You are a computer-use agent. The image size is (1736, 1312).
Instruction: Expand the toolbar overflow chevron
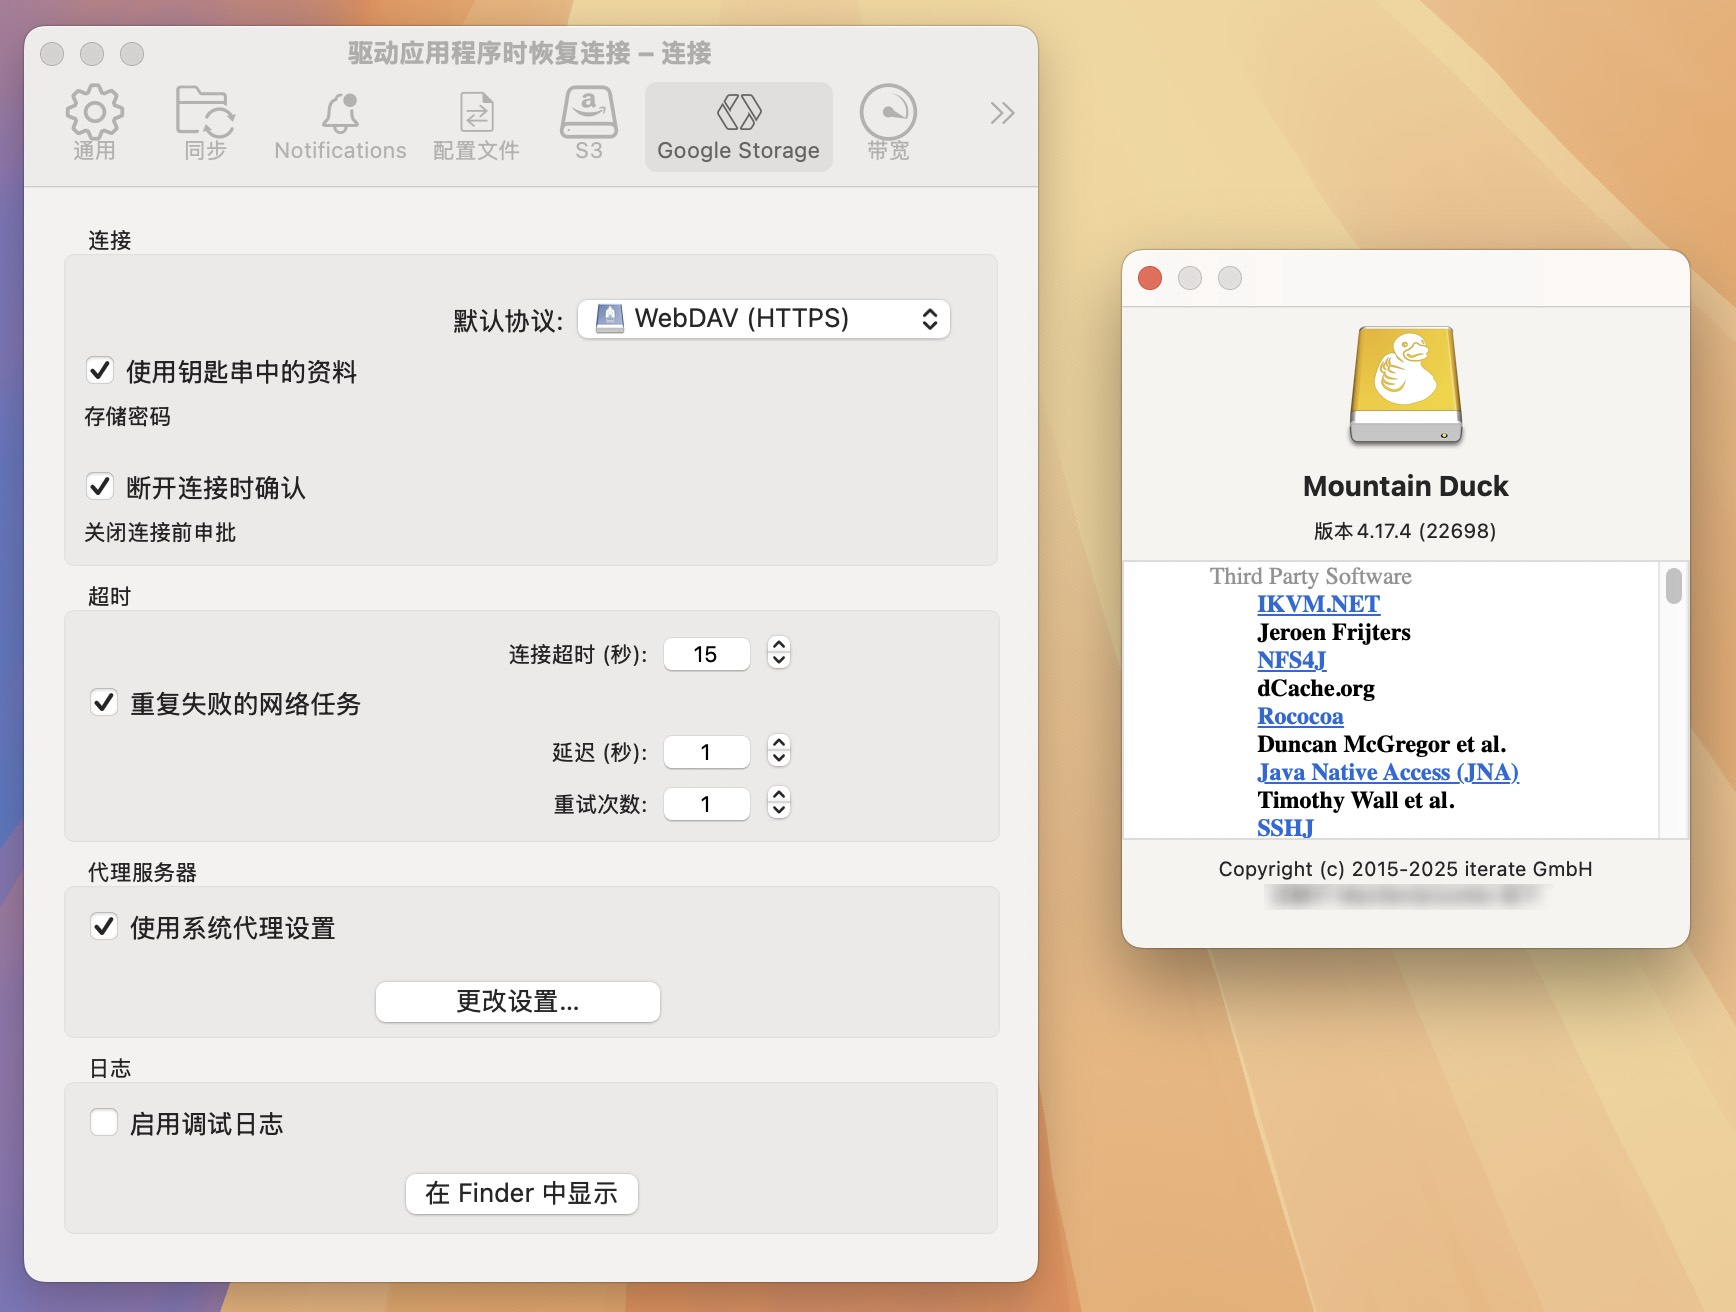tap(999, 113)
